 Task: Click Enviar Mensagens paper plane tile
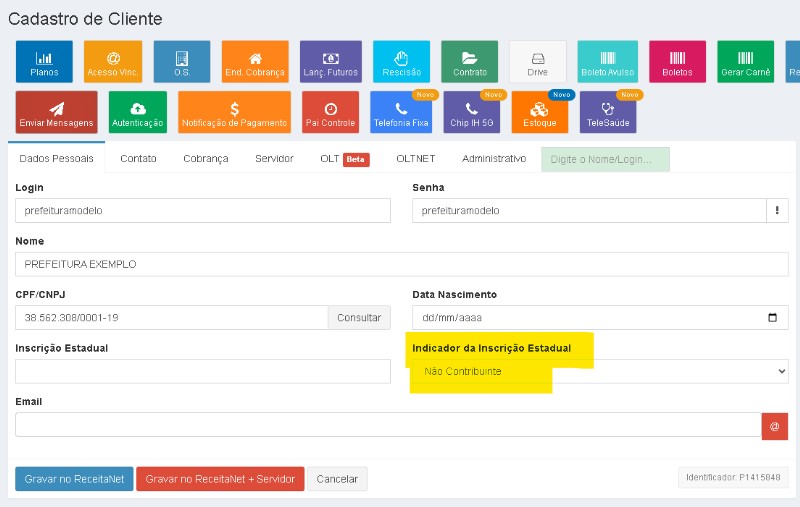[57, 112]
